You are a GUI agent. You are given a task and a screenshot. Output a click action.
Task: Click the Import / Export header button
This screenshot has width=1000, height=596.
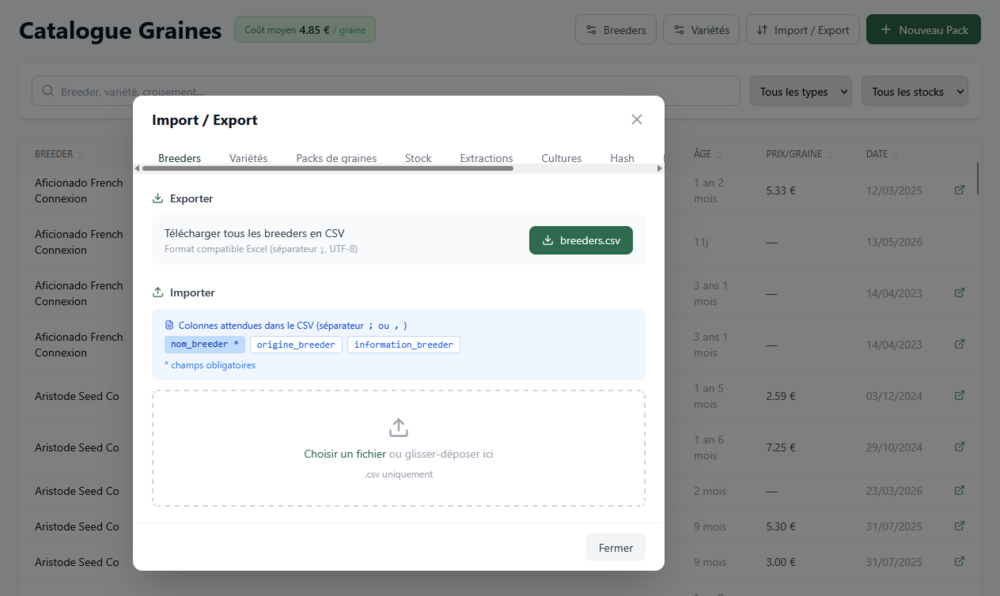pos(802,29)
